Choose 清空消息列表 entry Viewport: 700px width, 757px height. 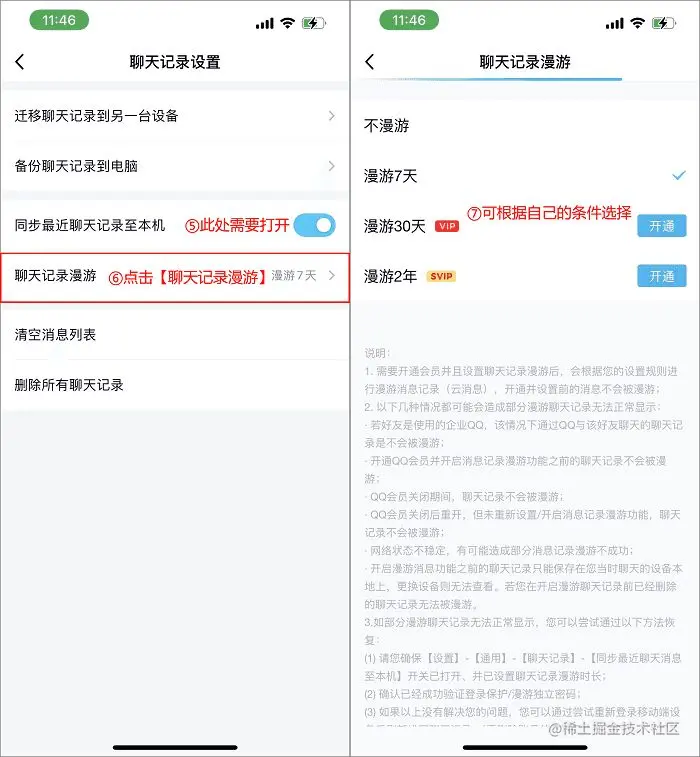[x=175, y=335]
